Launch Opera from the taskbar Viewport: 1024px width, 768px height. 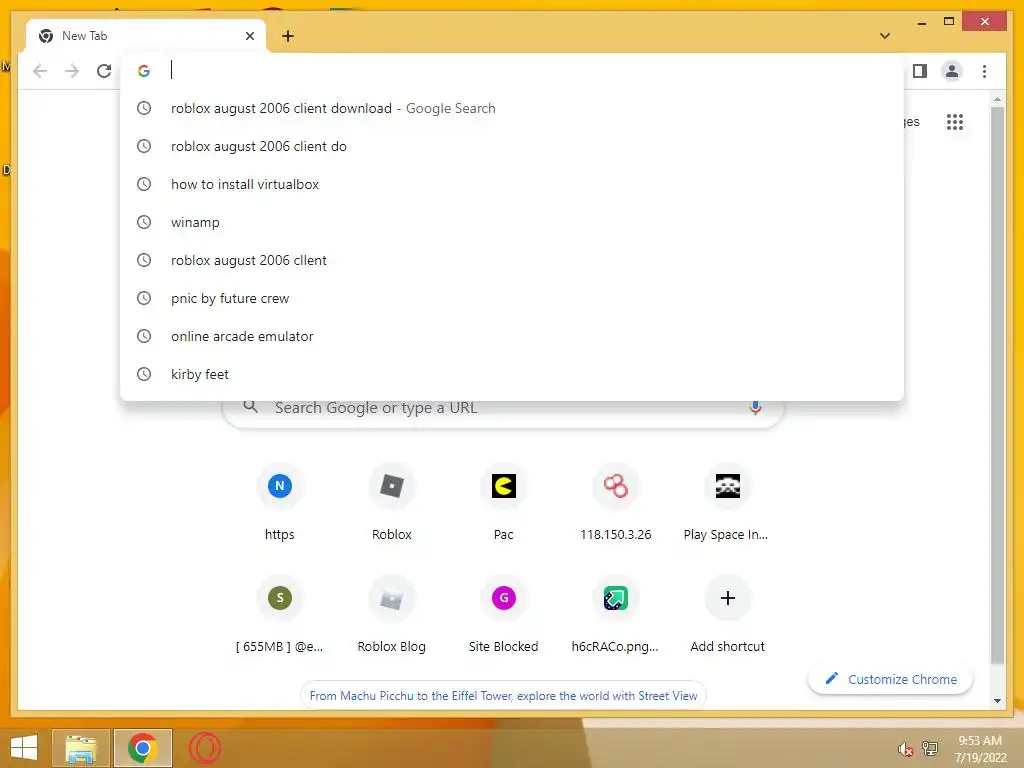coord(204,748)
